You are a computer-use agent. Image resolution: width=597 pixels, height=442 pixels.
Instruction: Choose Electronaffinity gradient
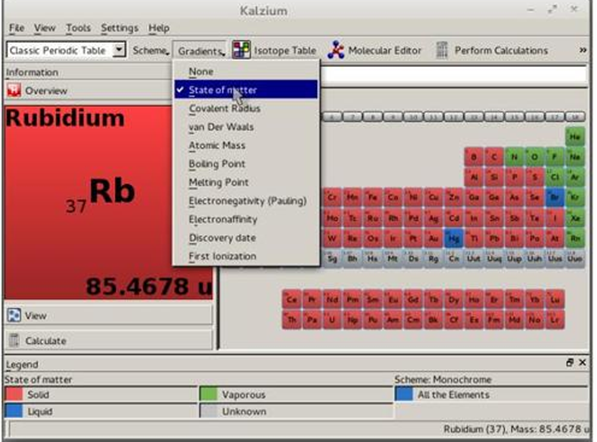246,219
